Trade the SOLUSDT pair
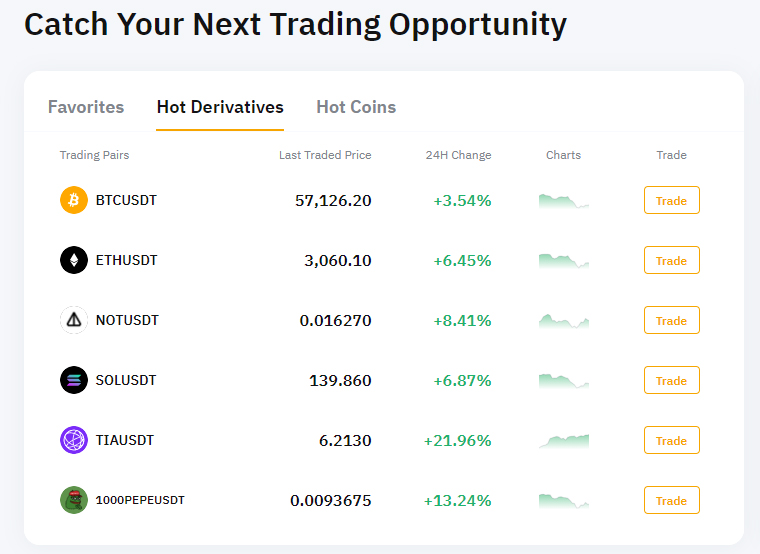The image size is (760, 554). click(671, 381)
